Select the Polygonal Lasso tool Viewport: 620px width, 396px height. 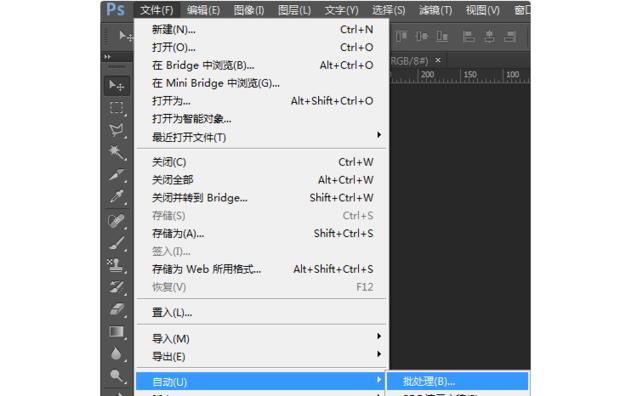117,130
